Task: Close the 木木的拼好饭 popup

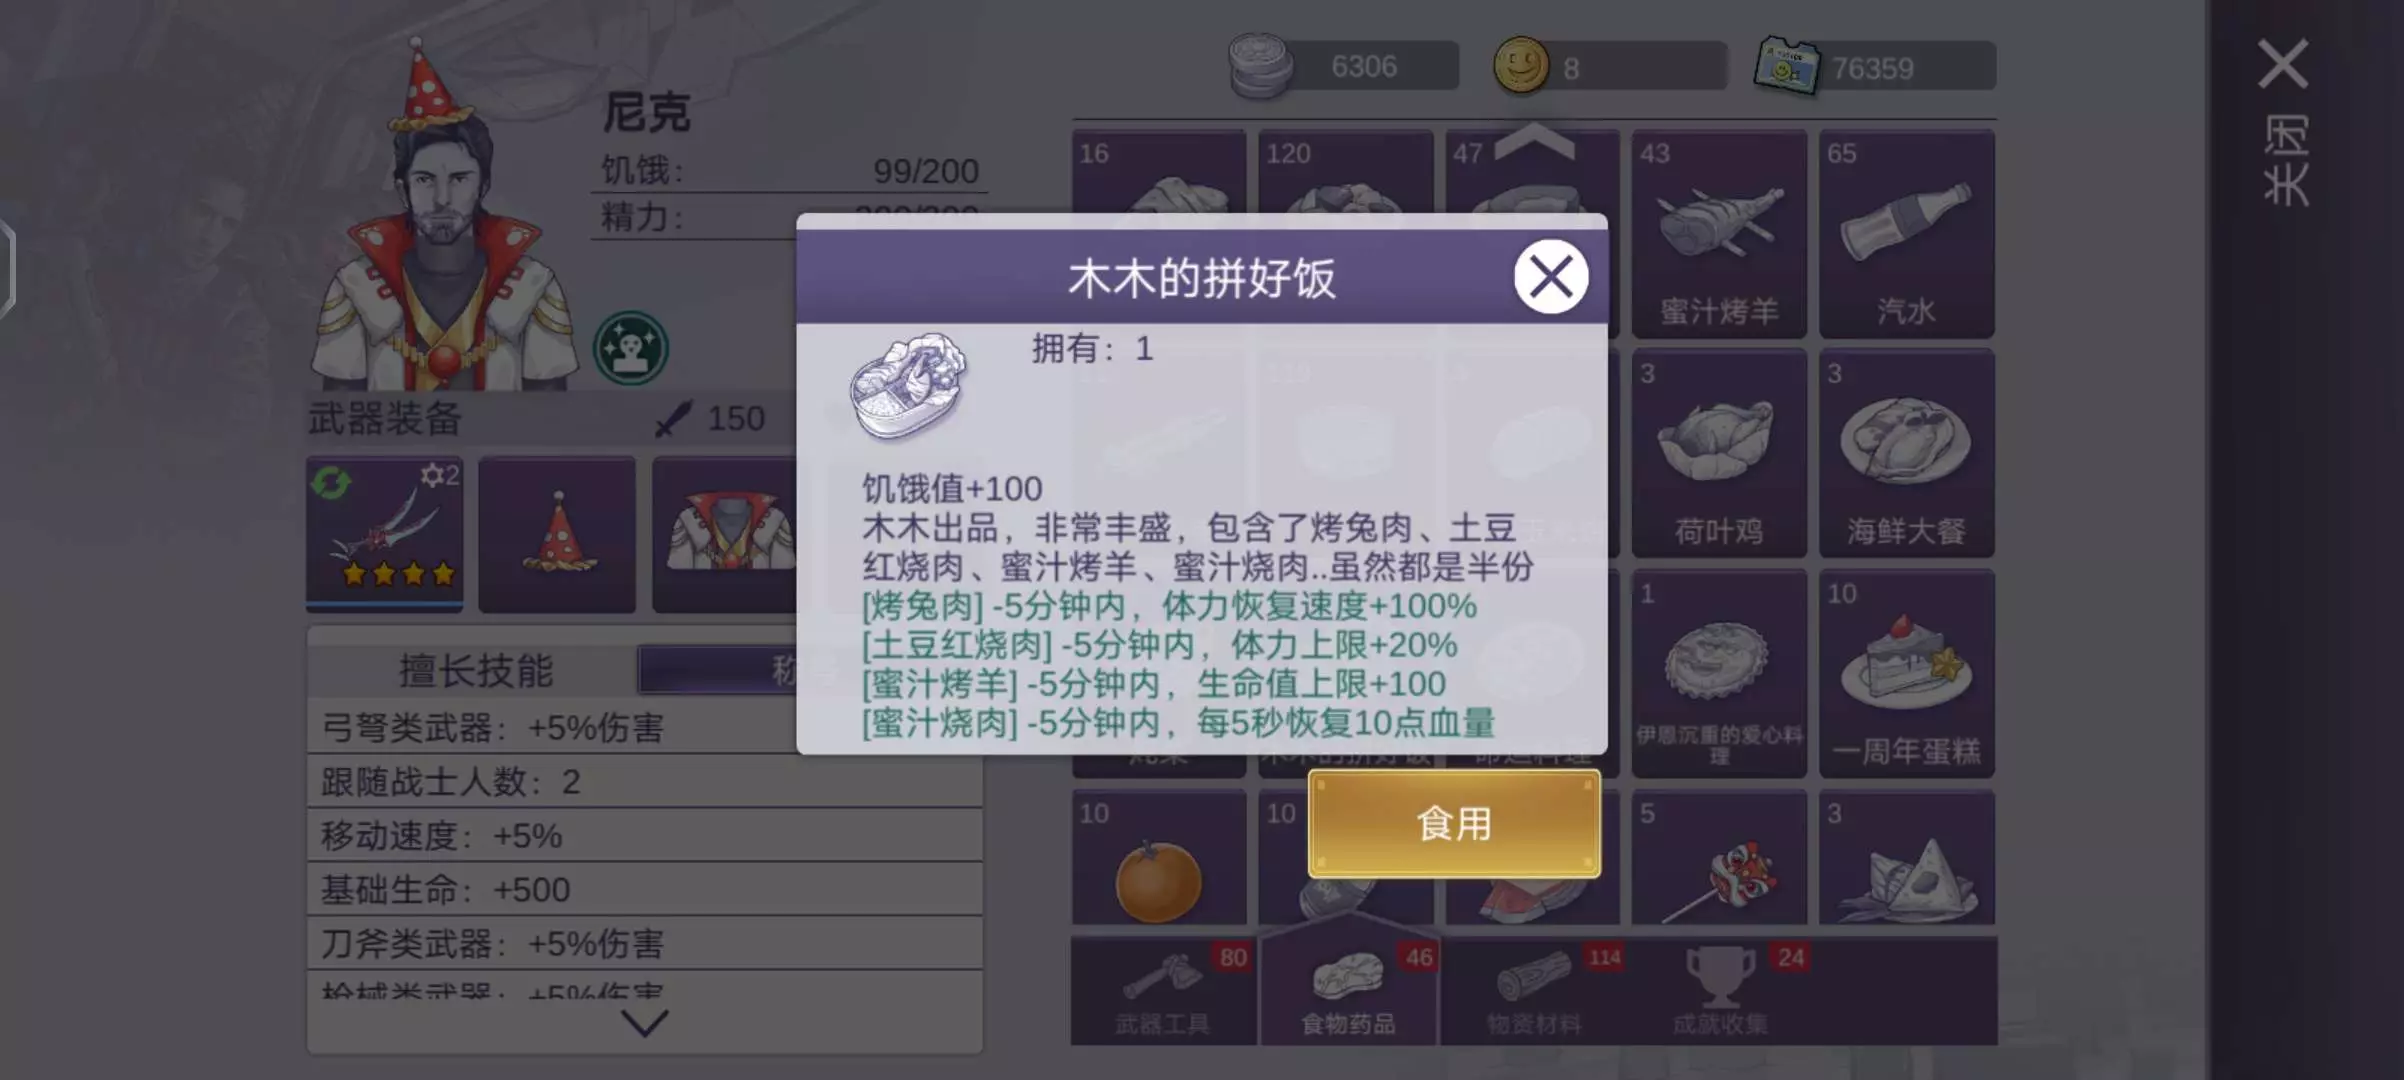Action: coord(1550,276)
